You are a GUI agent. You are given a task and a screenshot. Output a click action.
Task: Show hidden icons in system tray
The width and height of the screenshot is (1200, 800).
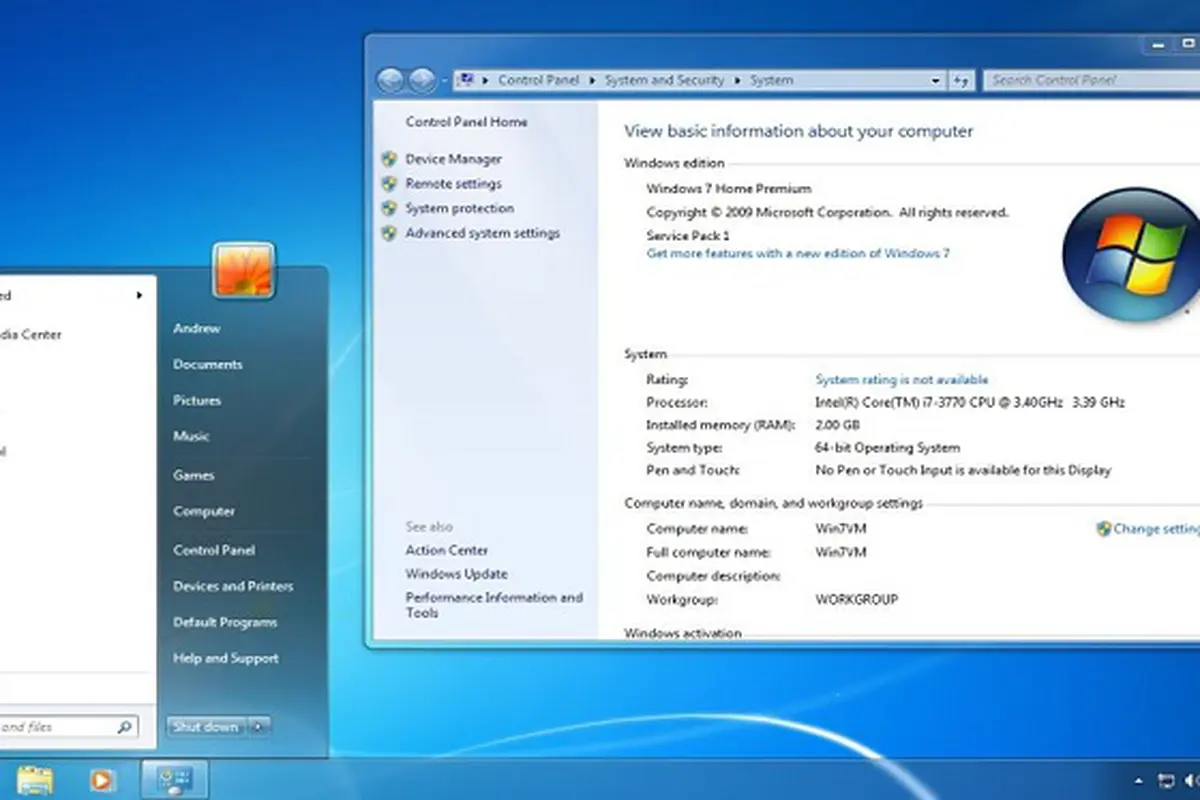pos(1139,781)
